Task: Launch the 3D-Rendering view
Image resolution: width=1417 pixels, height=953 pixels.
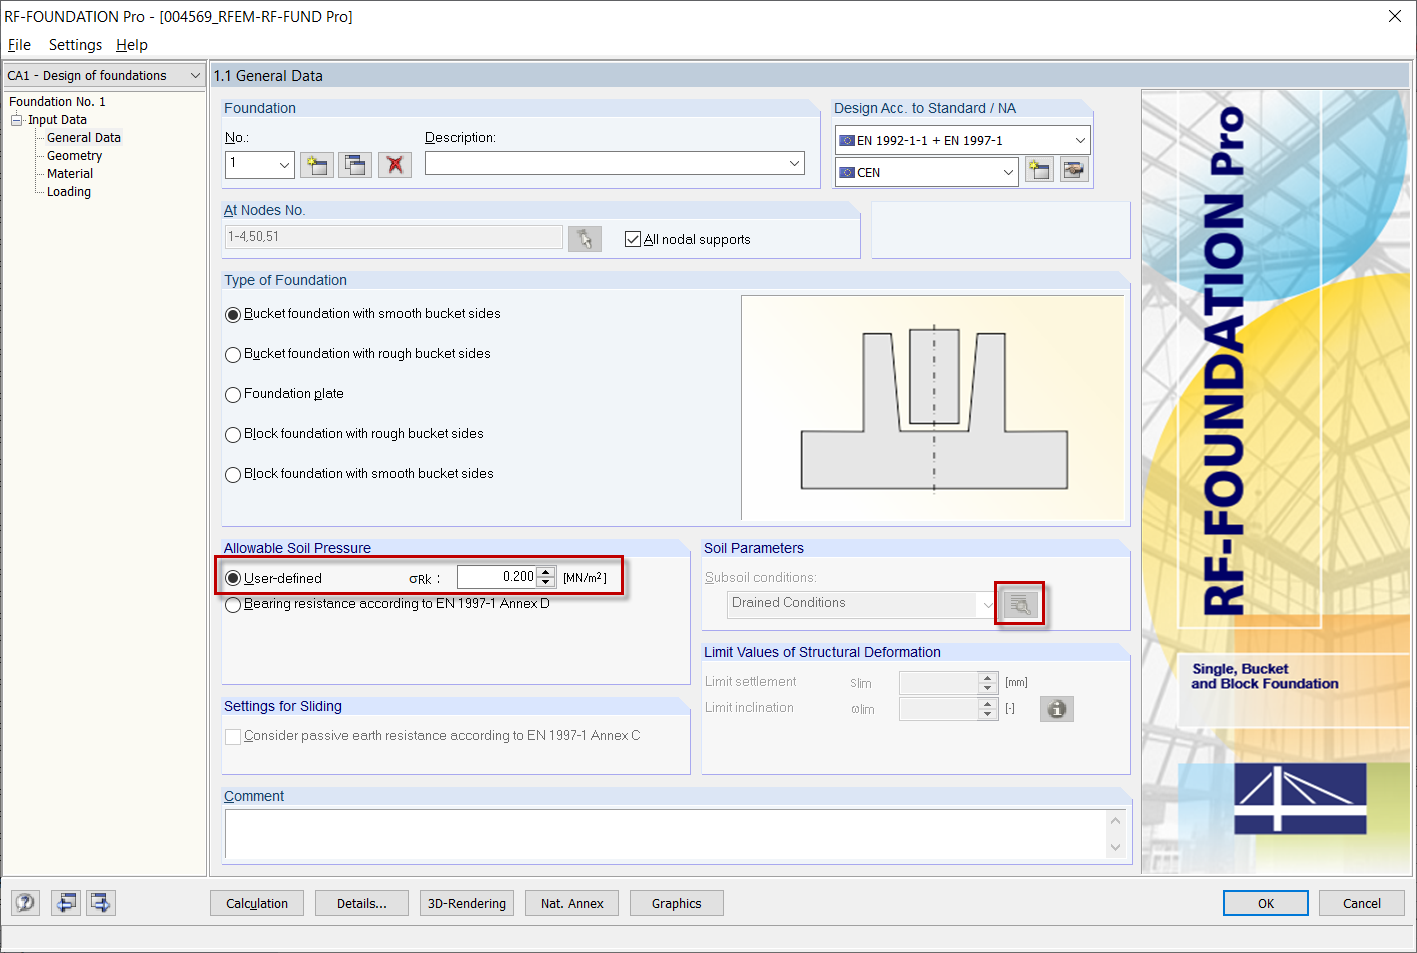Action: tap(467, 903)
